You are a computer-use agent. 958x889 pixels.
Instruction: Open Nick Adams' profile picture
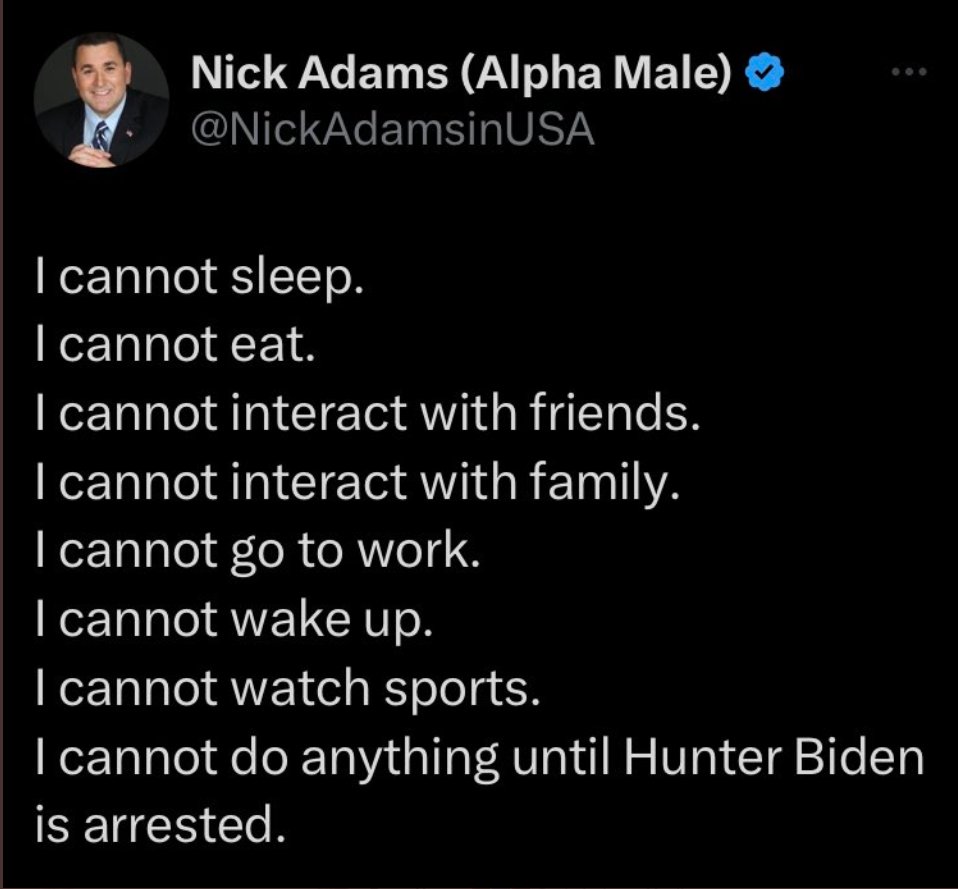(x=101, y=101)
